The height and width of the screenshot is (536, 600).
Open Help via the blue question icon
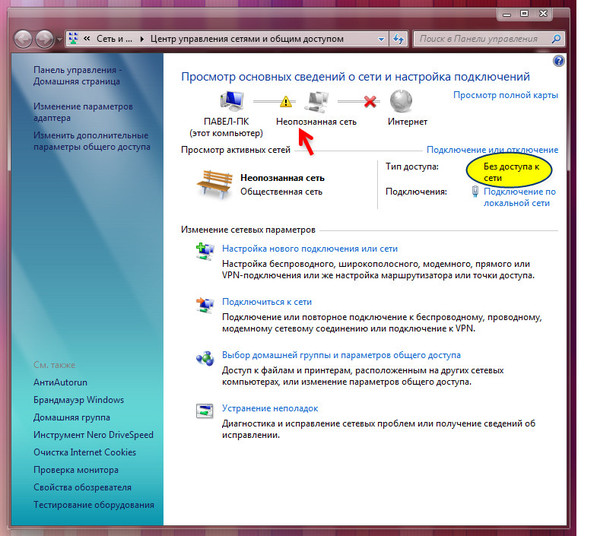[558, 61]
